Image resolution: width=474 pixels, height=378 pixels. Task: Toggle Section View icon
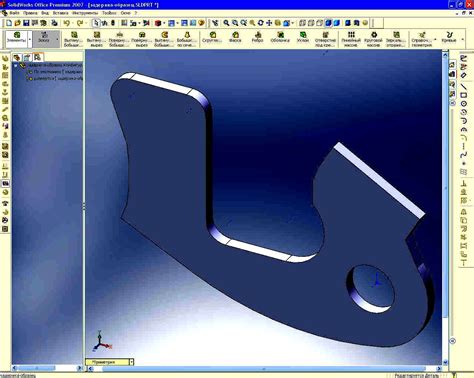pos(356,23)
